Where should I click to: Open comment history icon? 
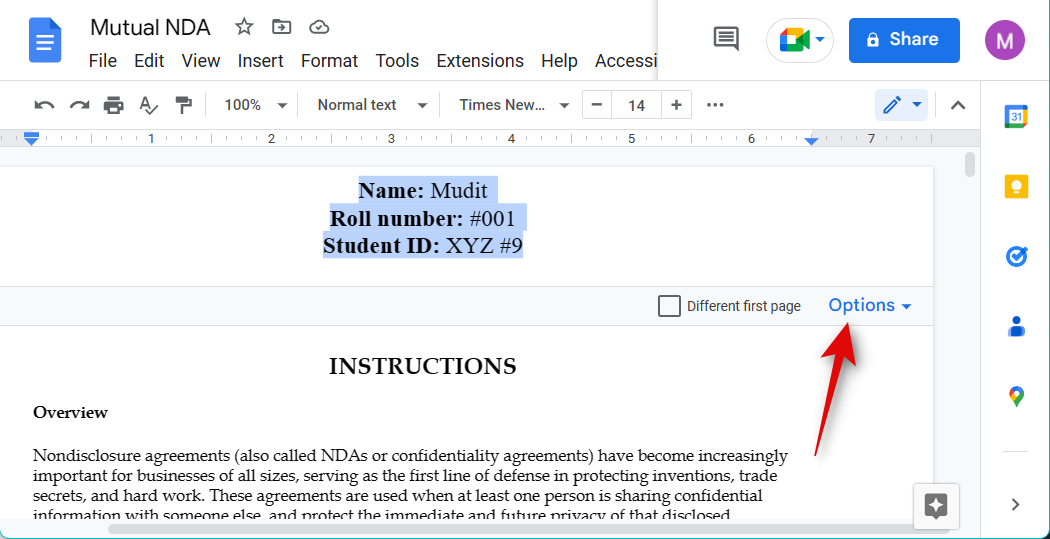726,40
